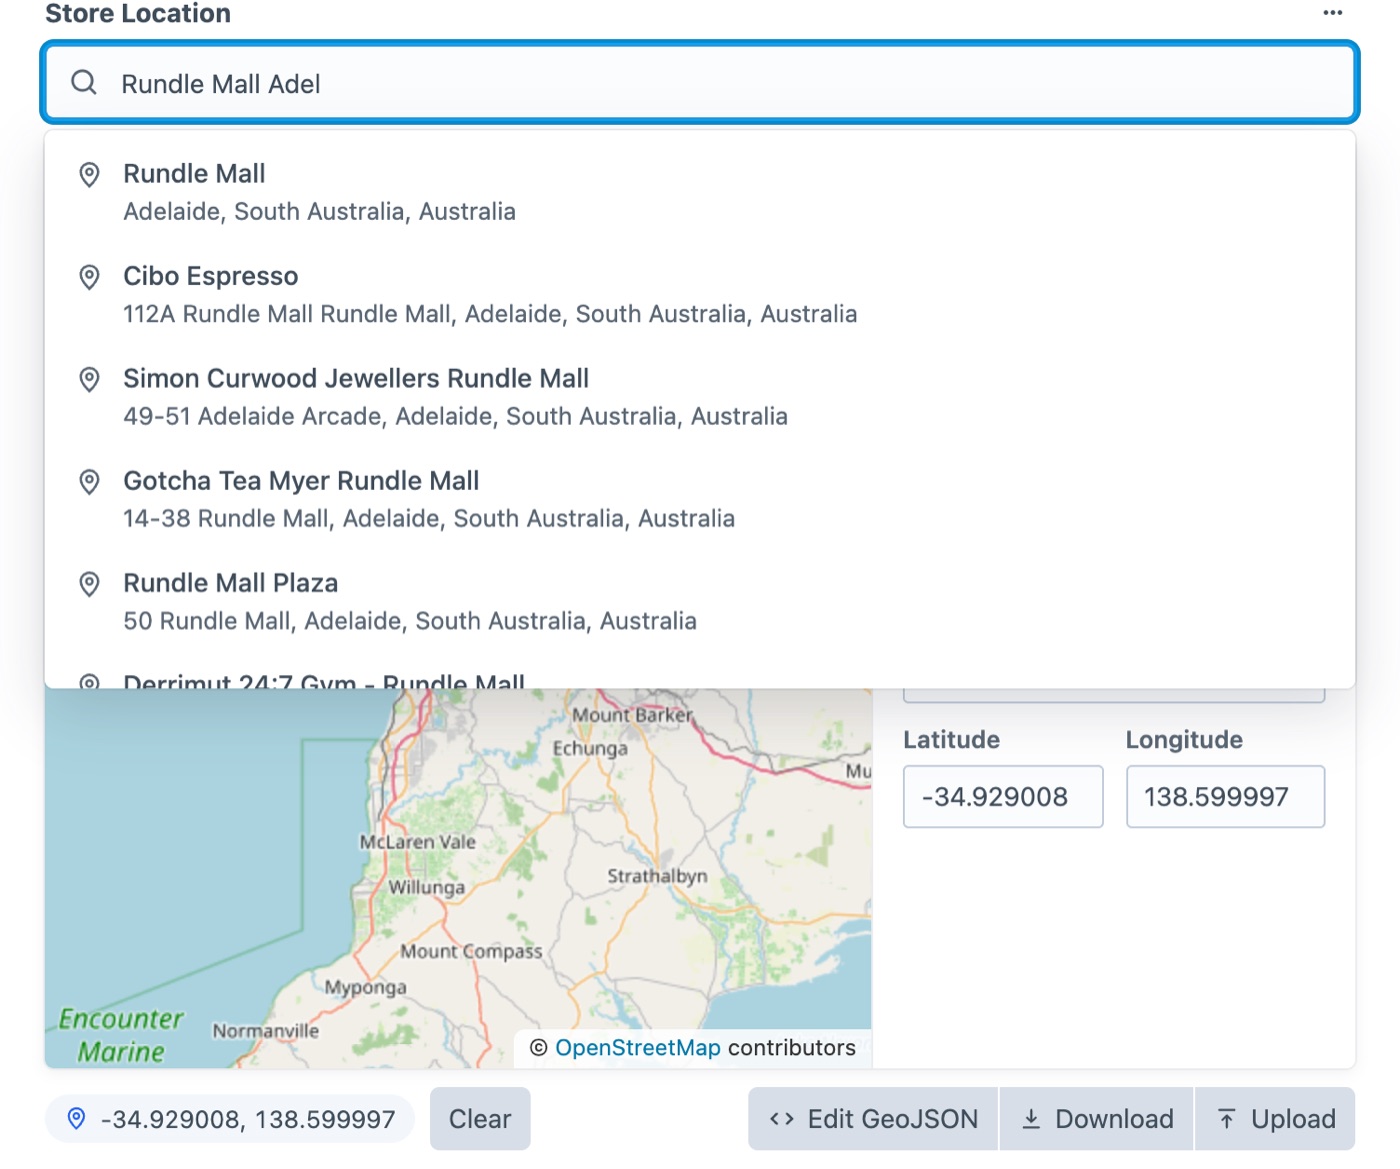Click the Longitude input field
This screenshot has height=1169, width=1400.
1225,797
